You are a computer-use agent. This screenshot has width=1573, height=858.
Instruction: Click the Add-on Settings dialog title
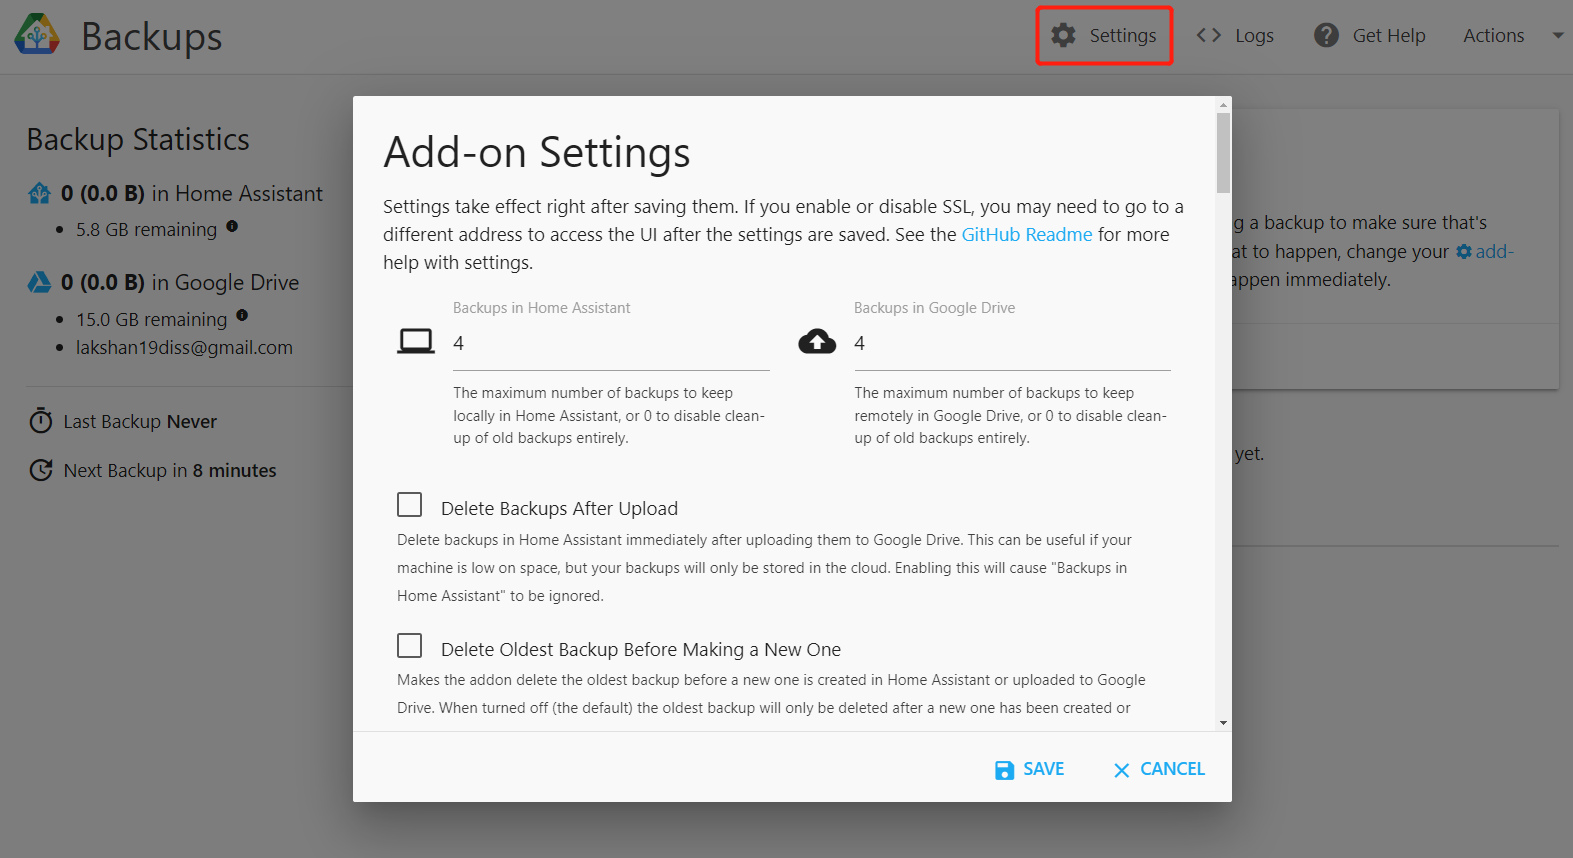(537, 152)
